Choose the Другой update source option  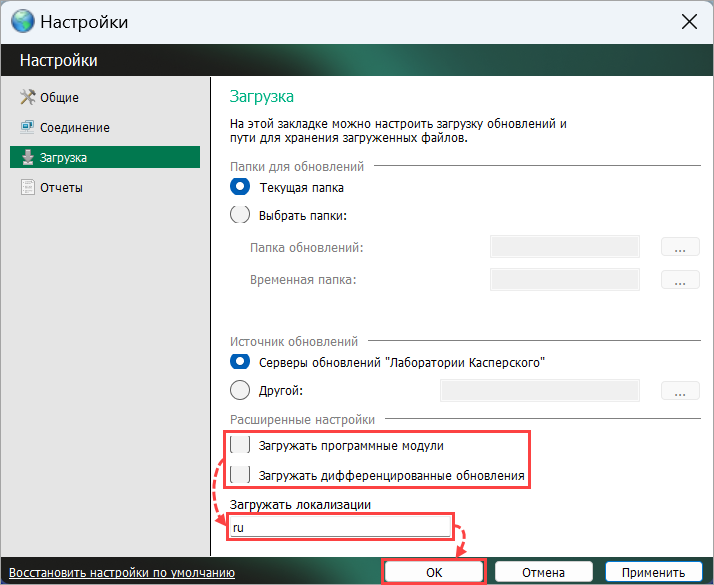[x=240, y=390]
